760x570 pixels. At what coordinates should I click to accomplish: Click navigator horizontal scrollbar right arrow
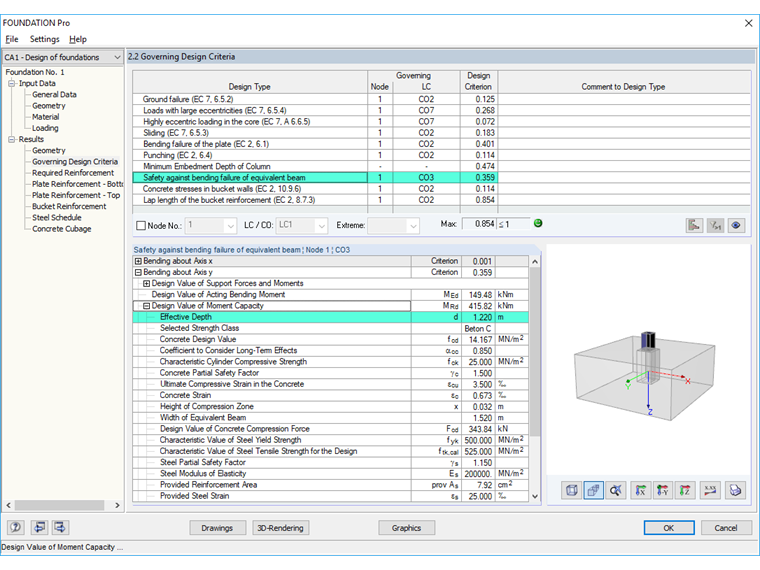(117, 505)
